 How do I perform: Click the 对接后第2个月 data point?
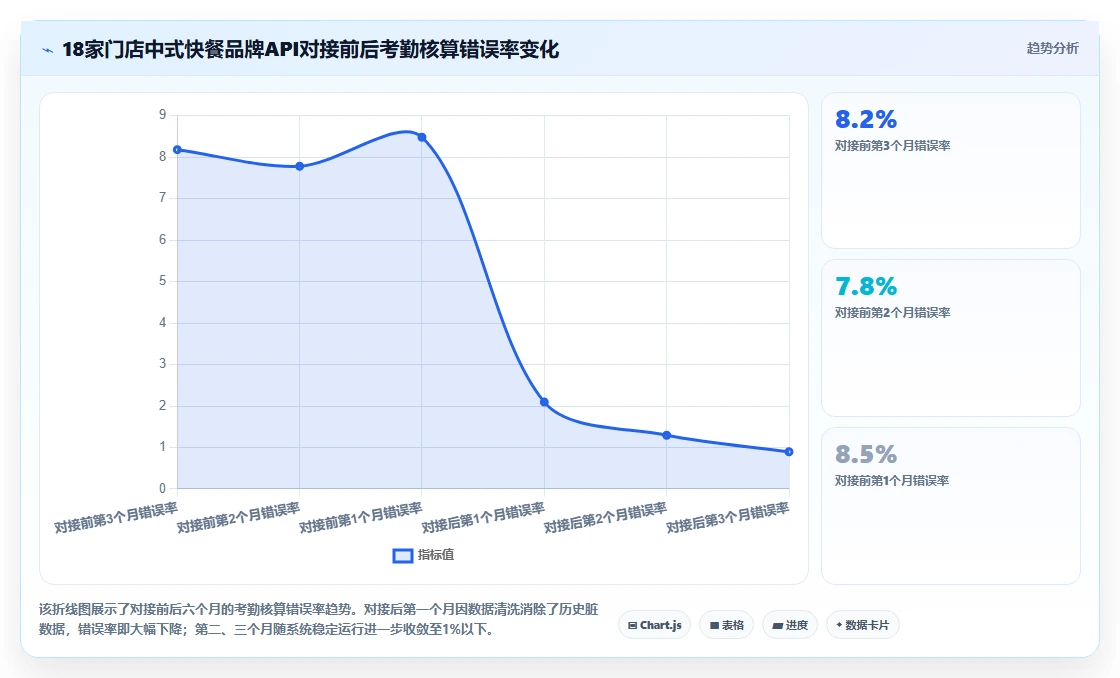pos(666,435)
